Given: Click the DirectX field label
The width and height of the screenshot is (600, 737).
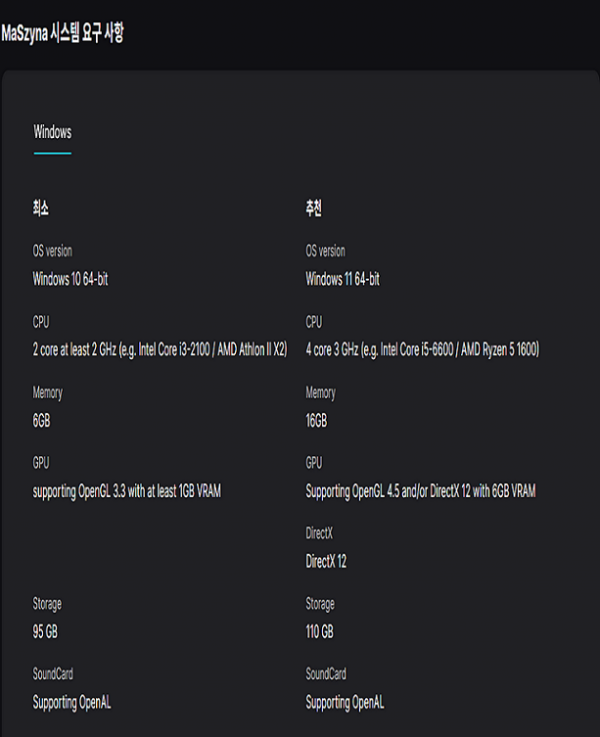Looking at the screenshot, I should 318,534.
